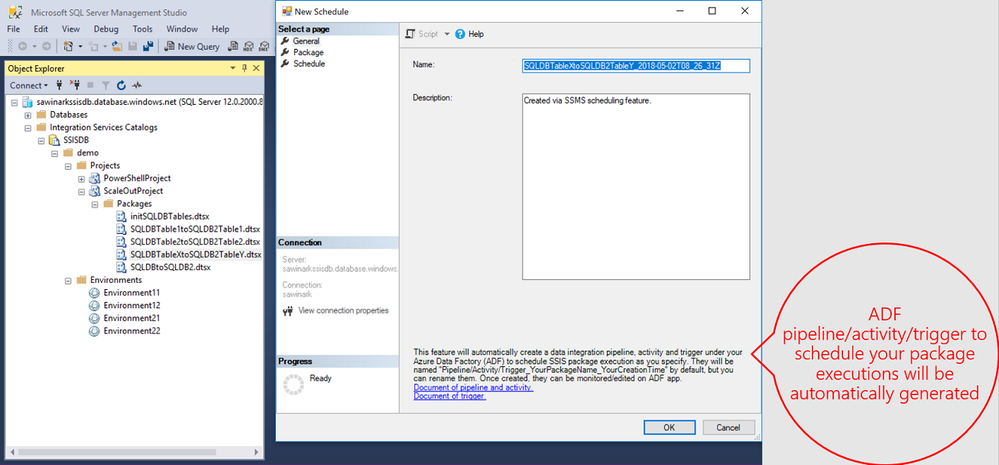Click the View connection properties icon
Screen dimensions: 999x465
click(287, 311)
